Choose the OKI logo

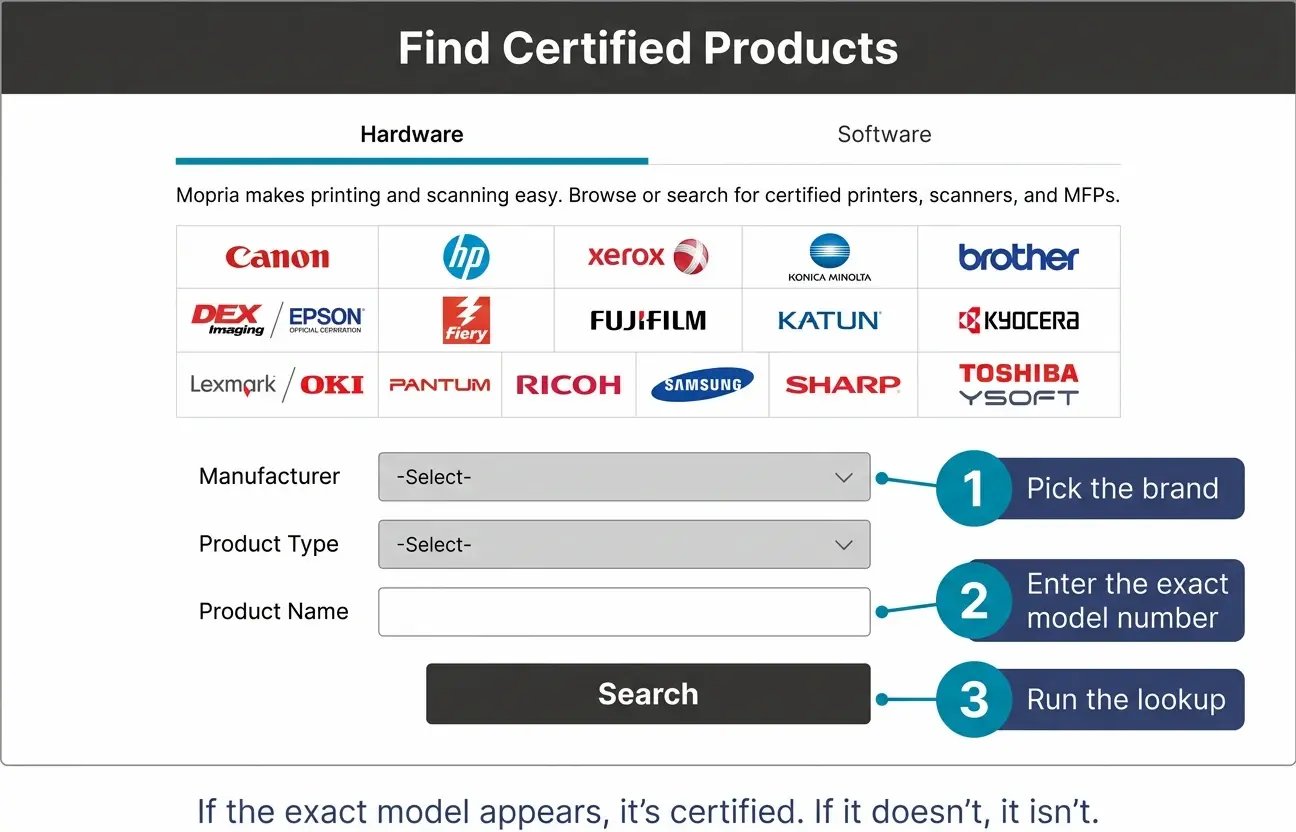[x=332, y=384]
